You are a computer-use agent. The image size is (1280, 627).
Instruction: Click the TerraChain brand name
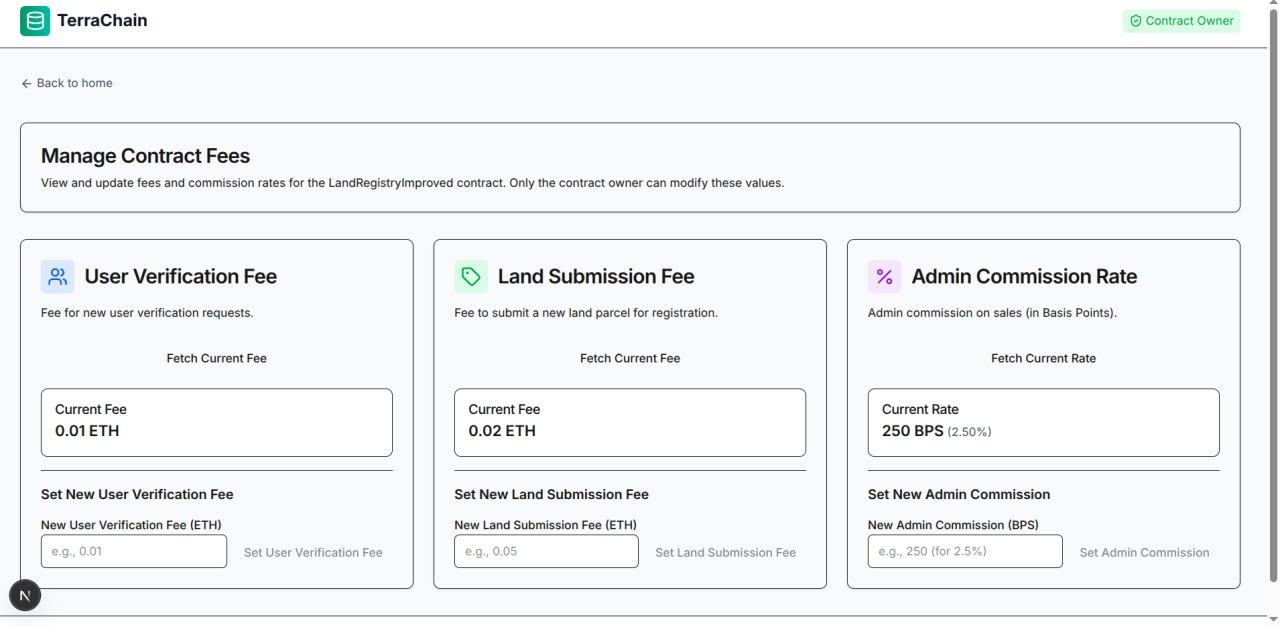pyautogui.click(x=103, y=20)
